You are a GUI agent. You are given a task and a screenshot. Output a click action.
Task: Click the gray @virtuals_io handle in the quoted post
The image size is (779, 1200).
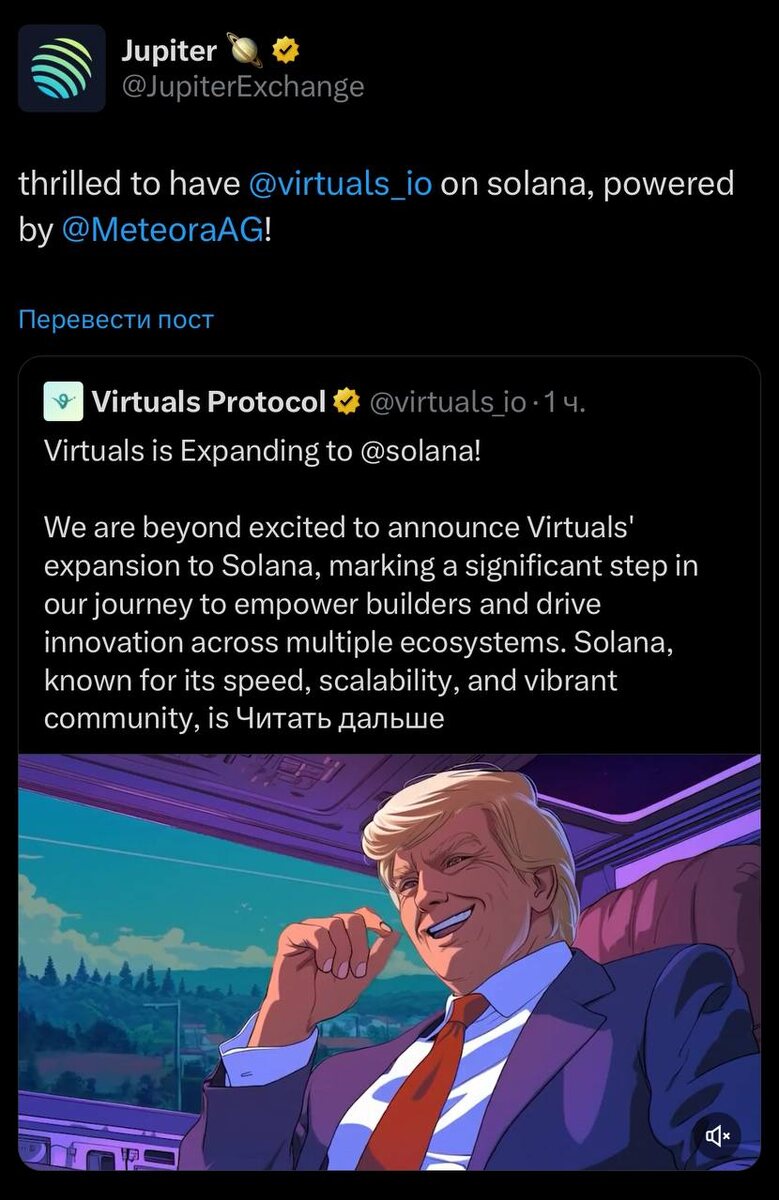[x=447, y=402]
